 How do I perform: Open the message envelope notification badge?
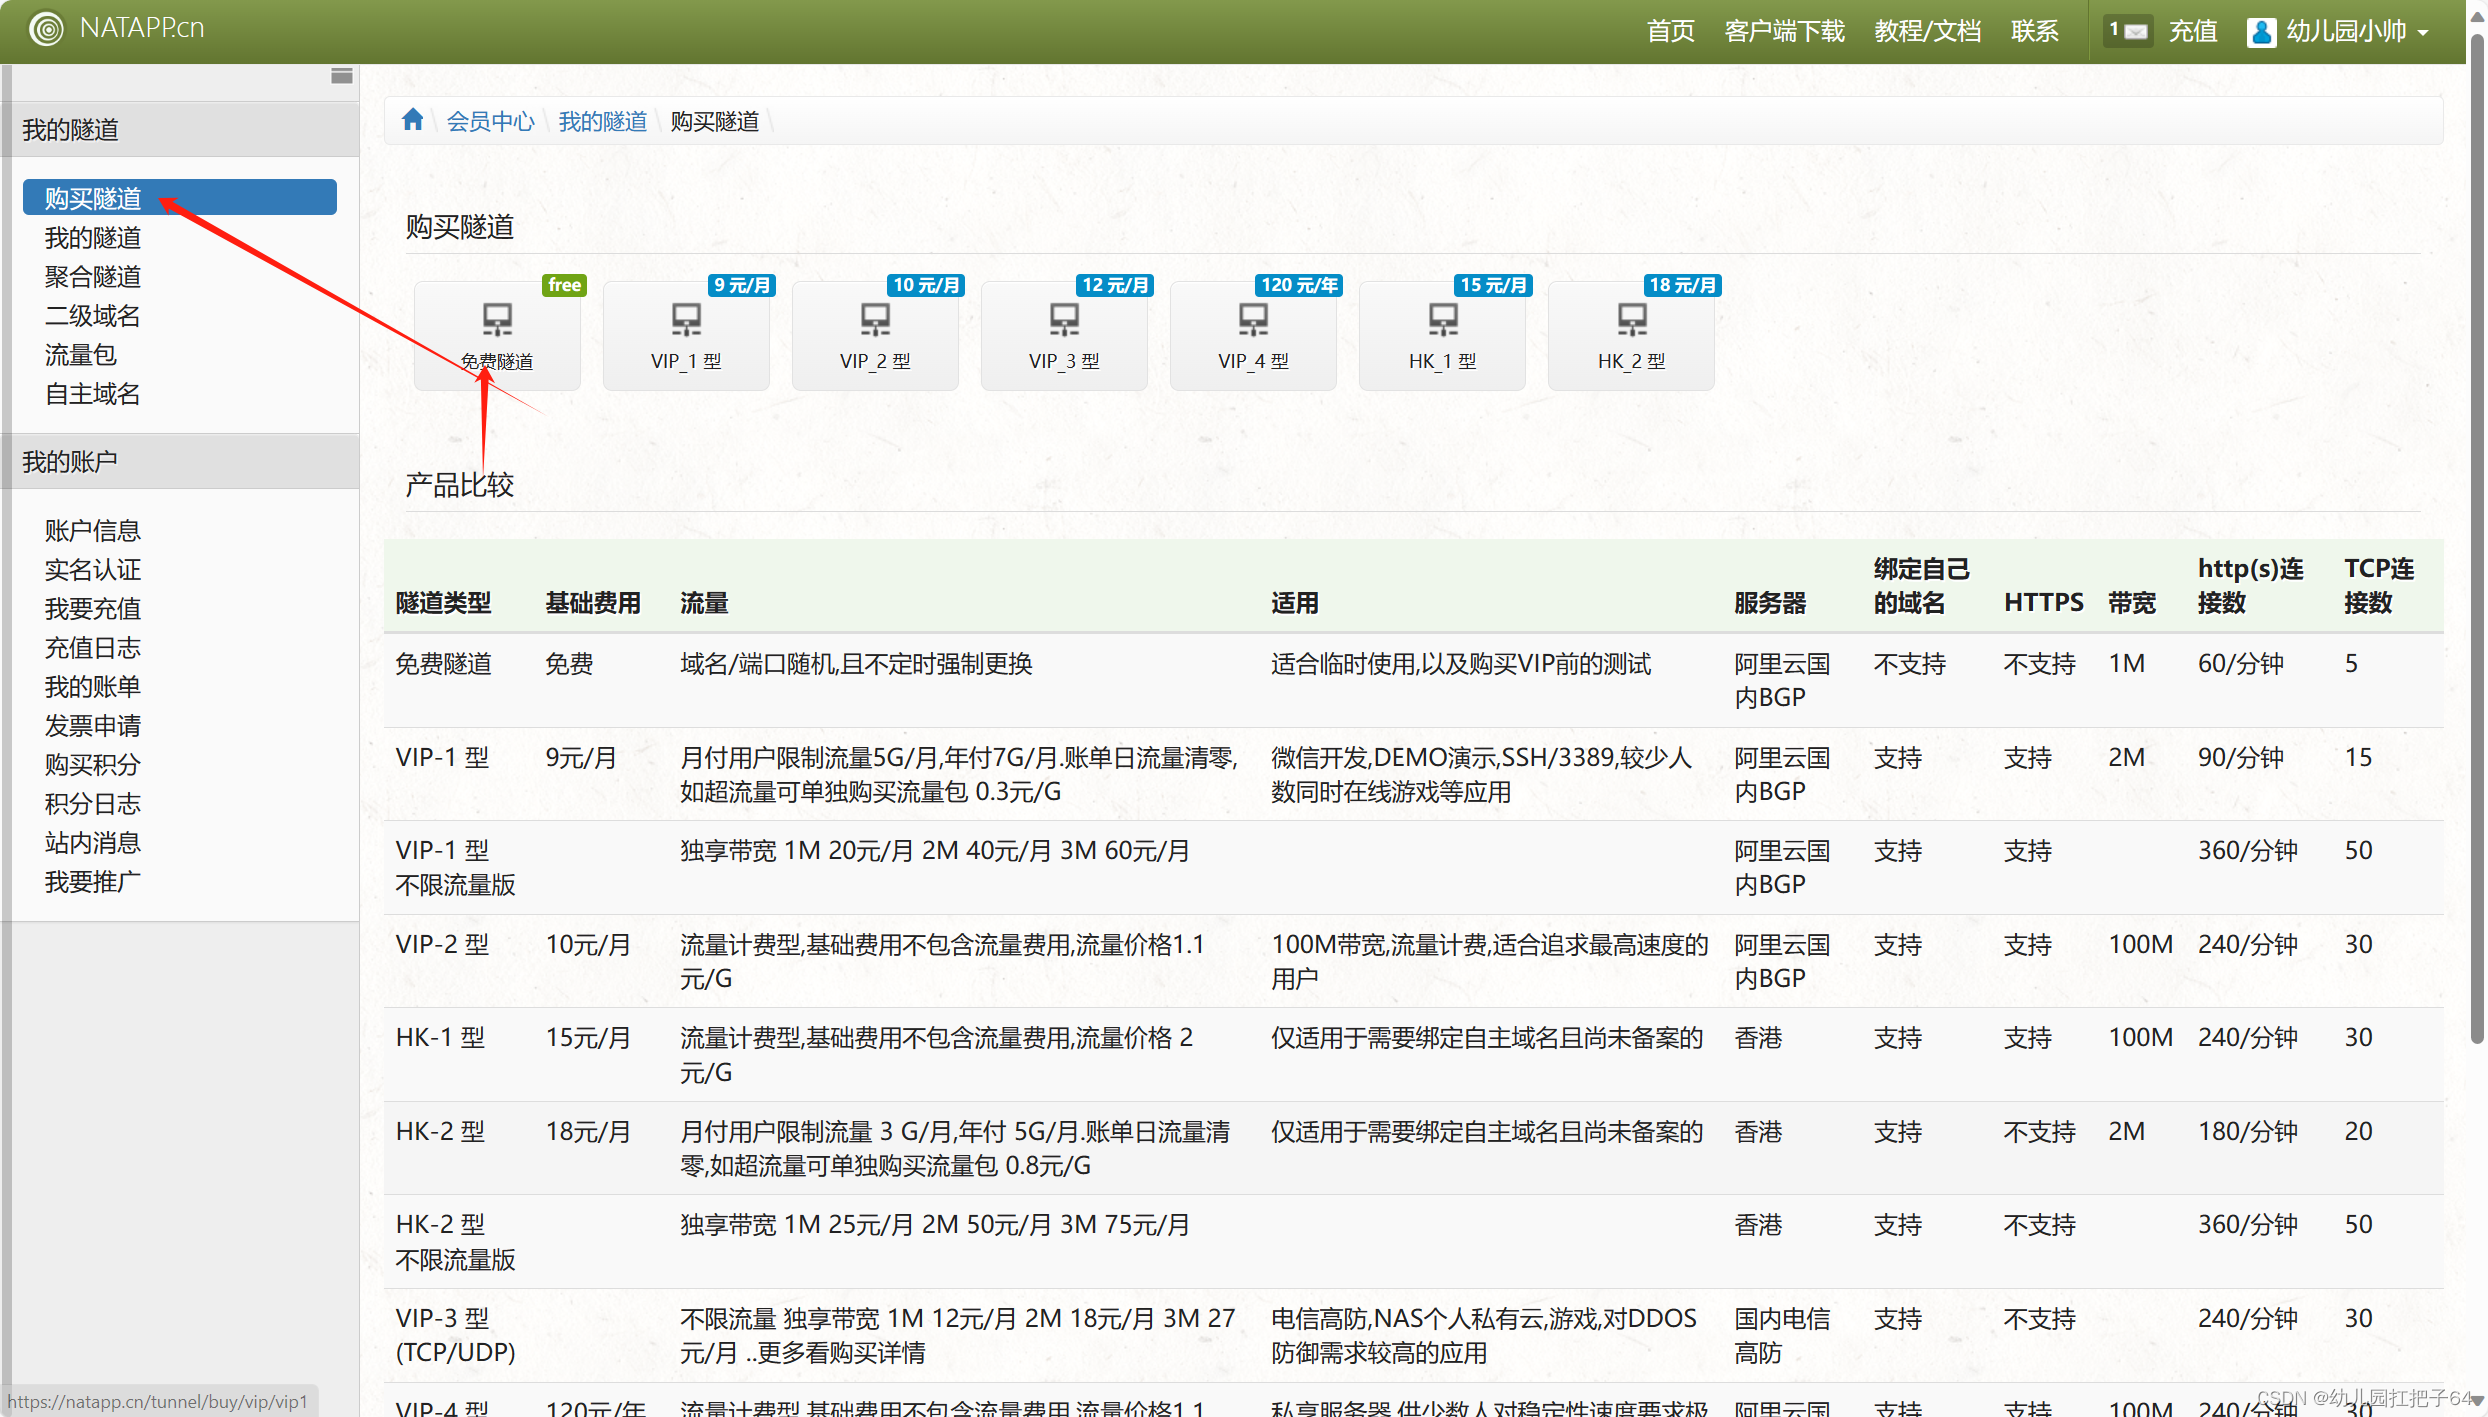coord(2127,31)
